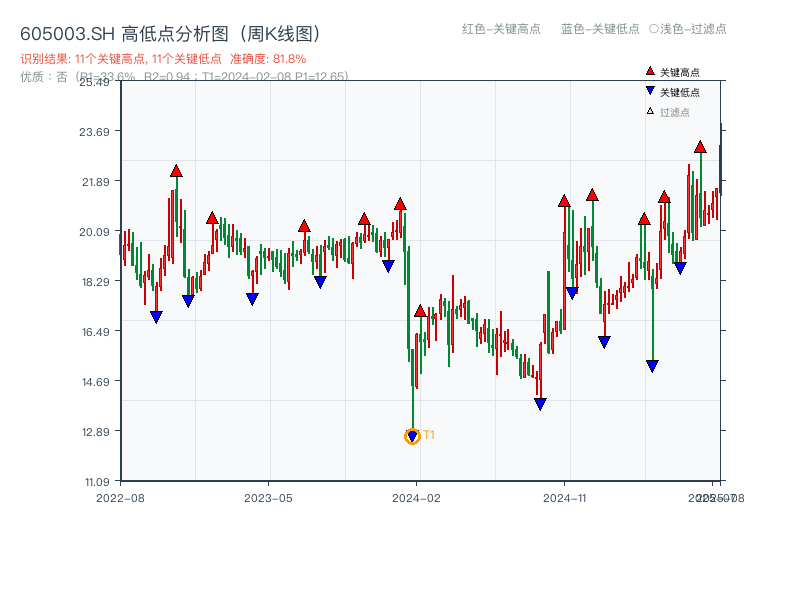The width and height of the screenshot is (800, 600).
Task: Click the 关键高点 legend text
Action: (680, 72)
